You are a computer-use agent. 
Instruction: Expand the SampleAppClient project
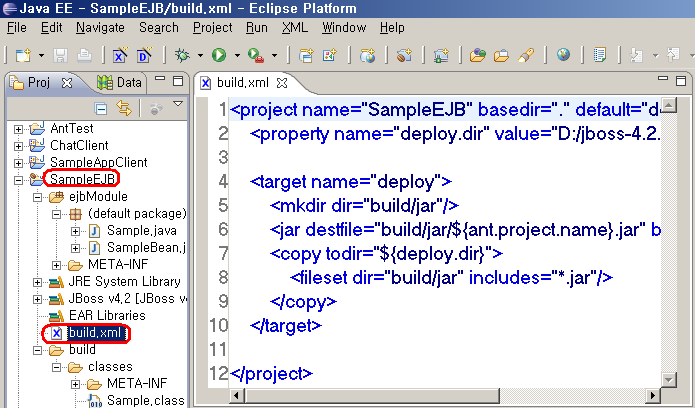[18, 163]
